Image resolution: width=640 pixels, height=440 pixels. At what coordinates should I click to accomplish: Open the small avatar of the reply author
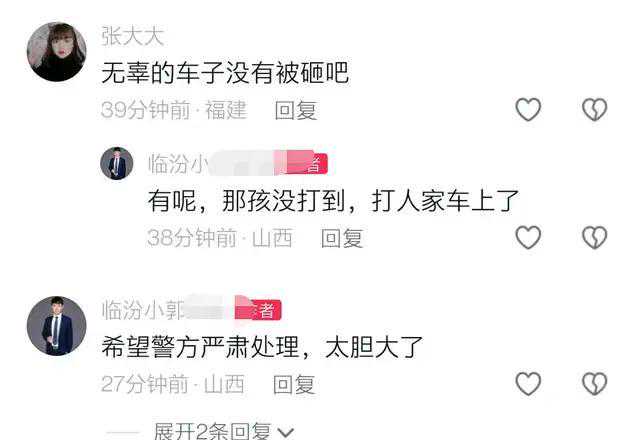click(117, 164)
